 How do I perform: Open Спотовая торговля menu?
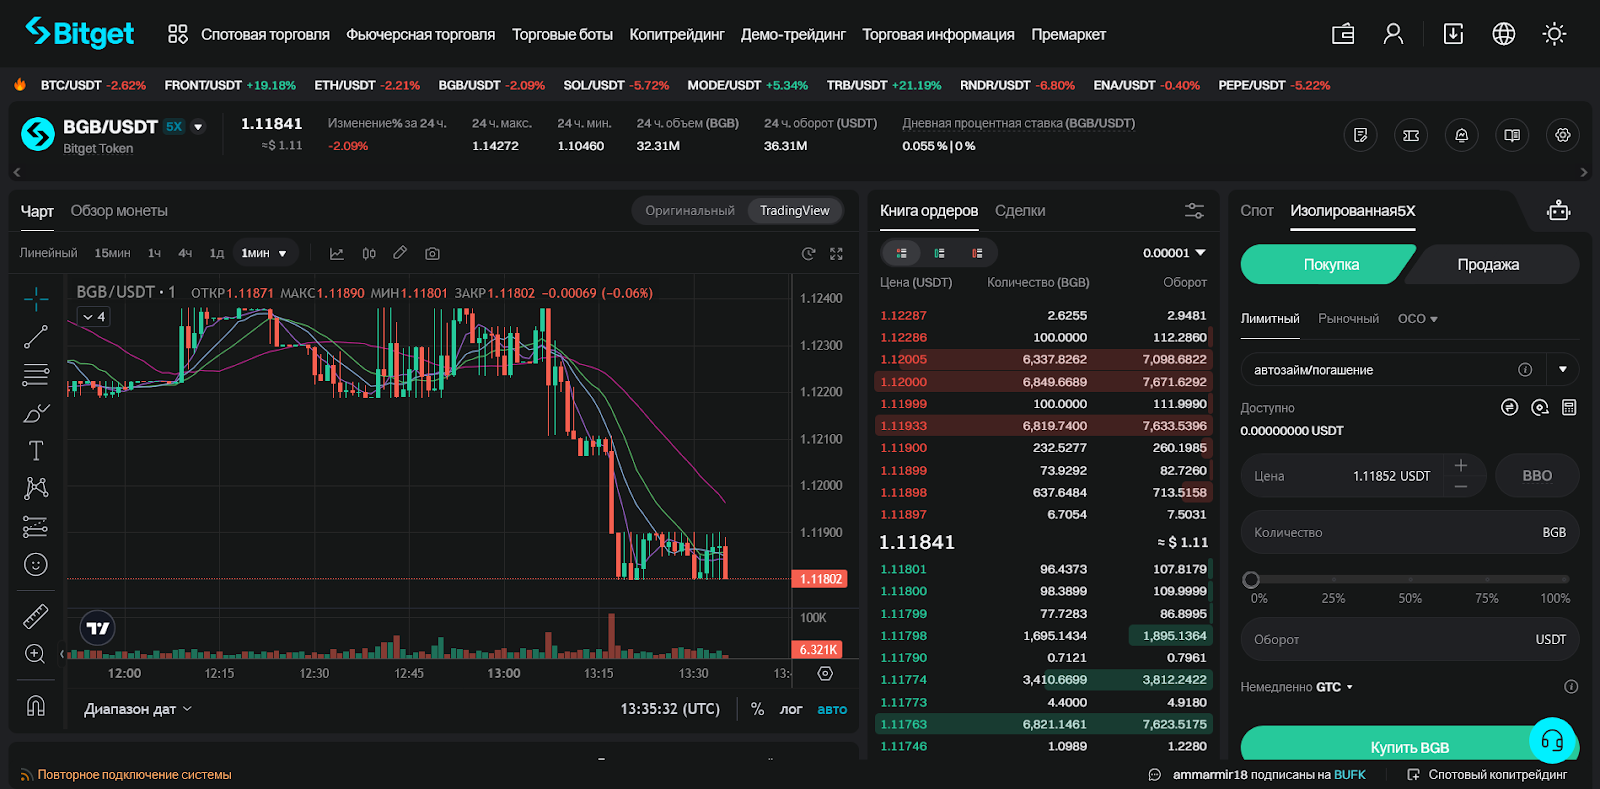click(265, 34)
